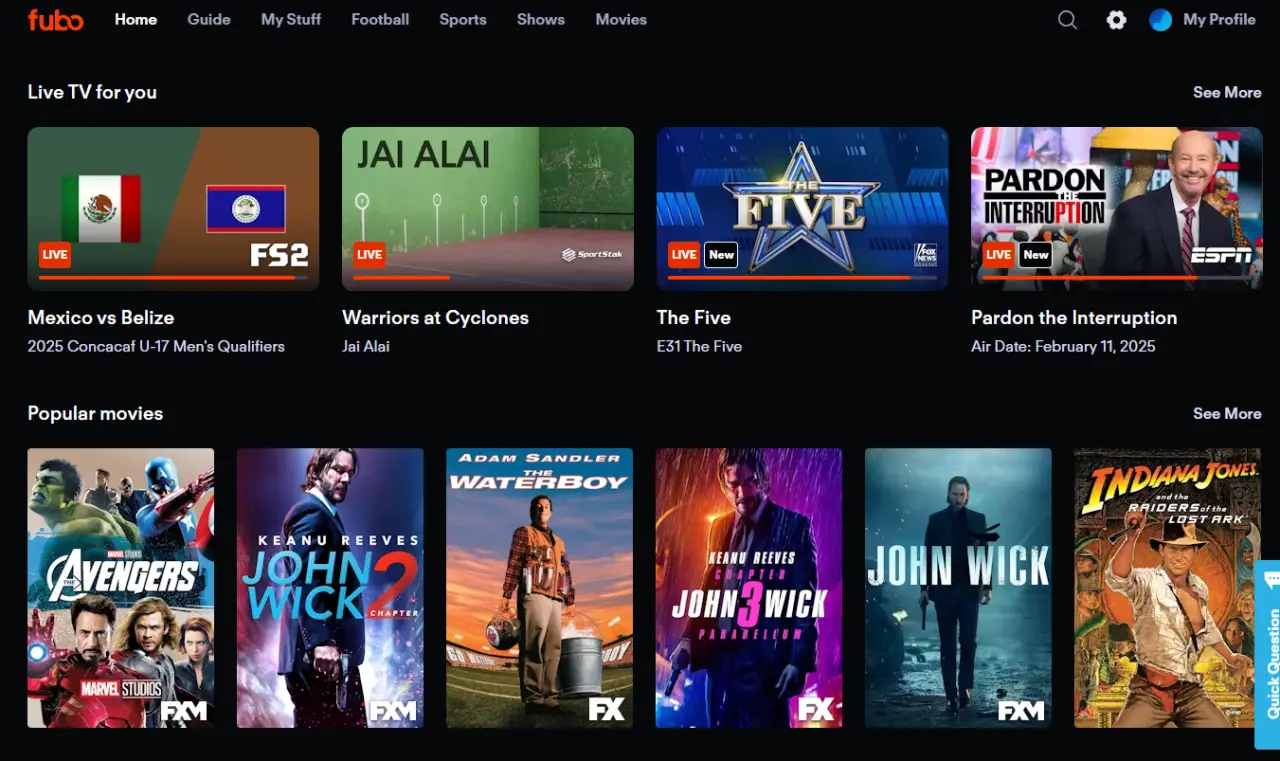Click FXM logo on John Wick 2 poster
The width and height of the screenshot is (1280, 761).
pos(393,711)
